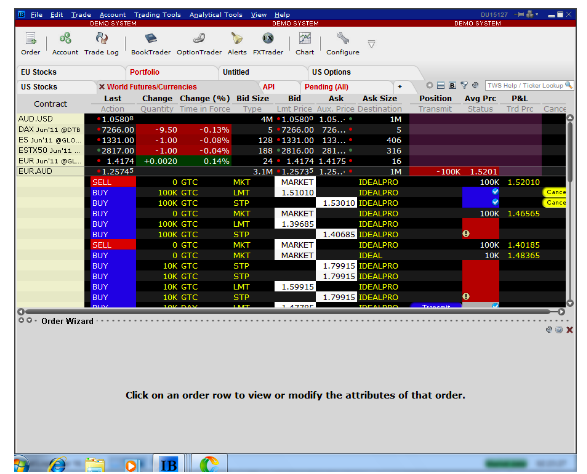Click warning icon on last 1.79915 STP order
587x474 pixels.
(466, 297)
